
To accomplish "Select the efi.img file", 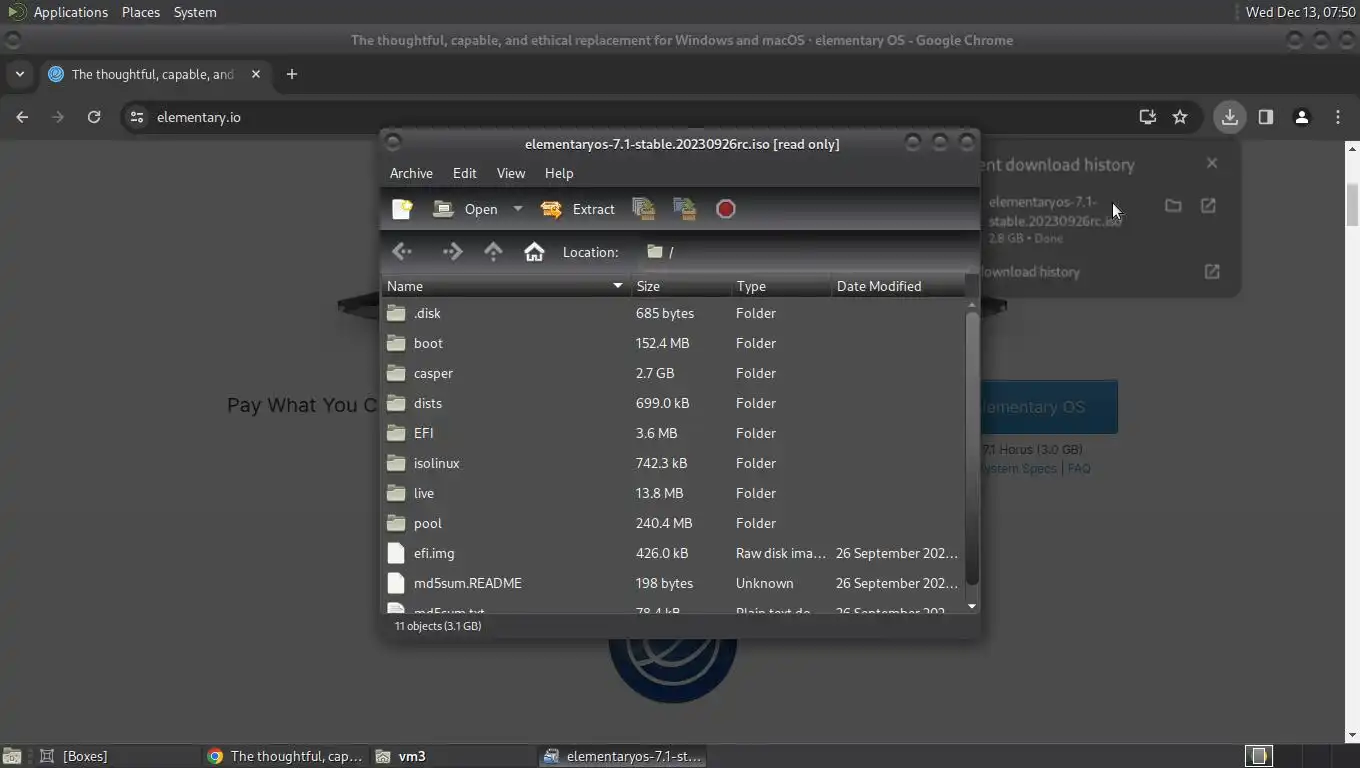I will 672,553.
